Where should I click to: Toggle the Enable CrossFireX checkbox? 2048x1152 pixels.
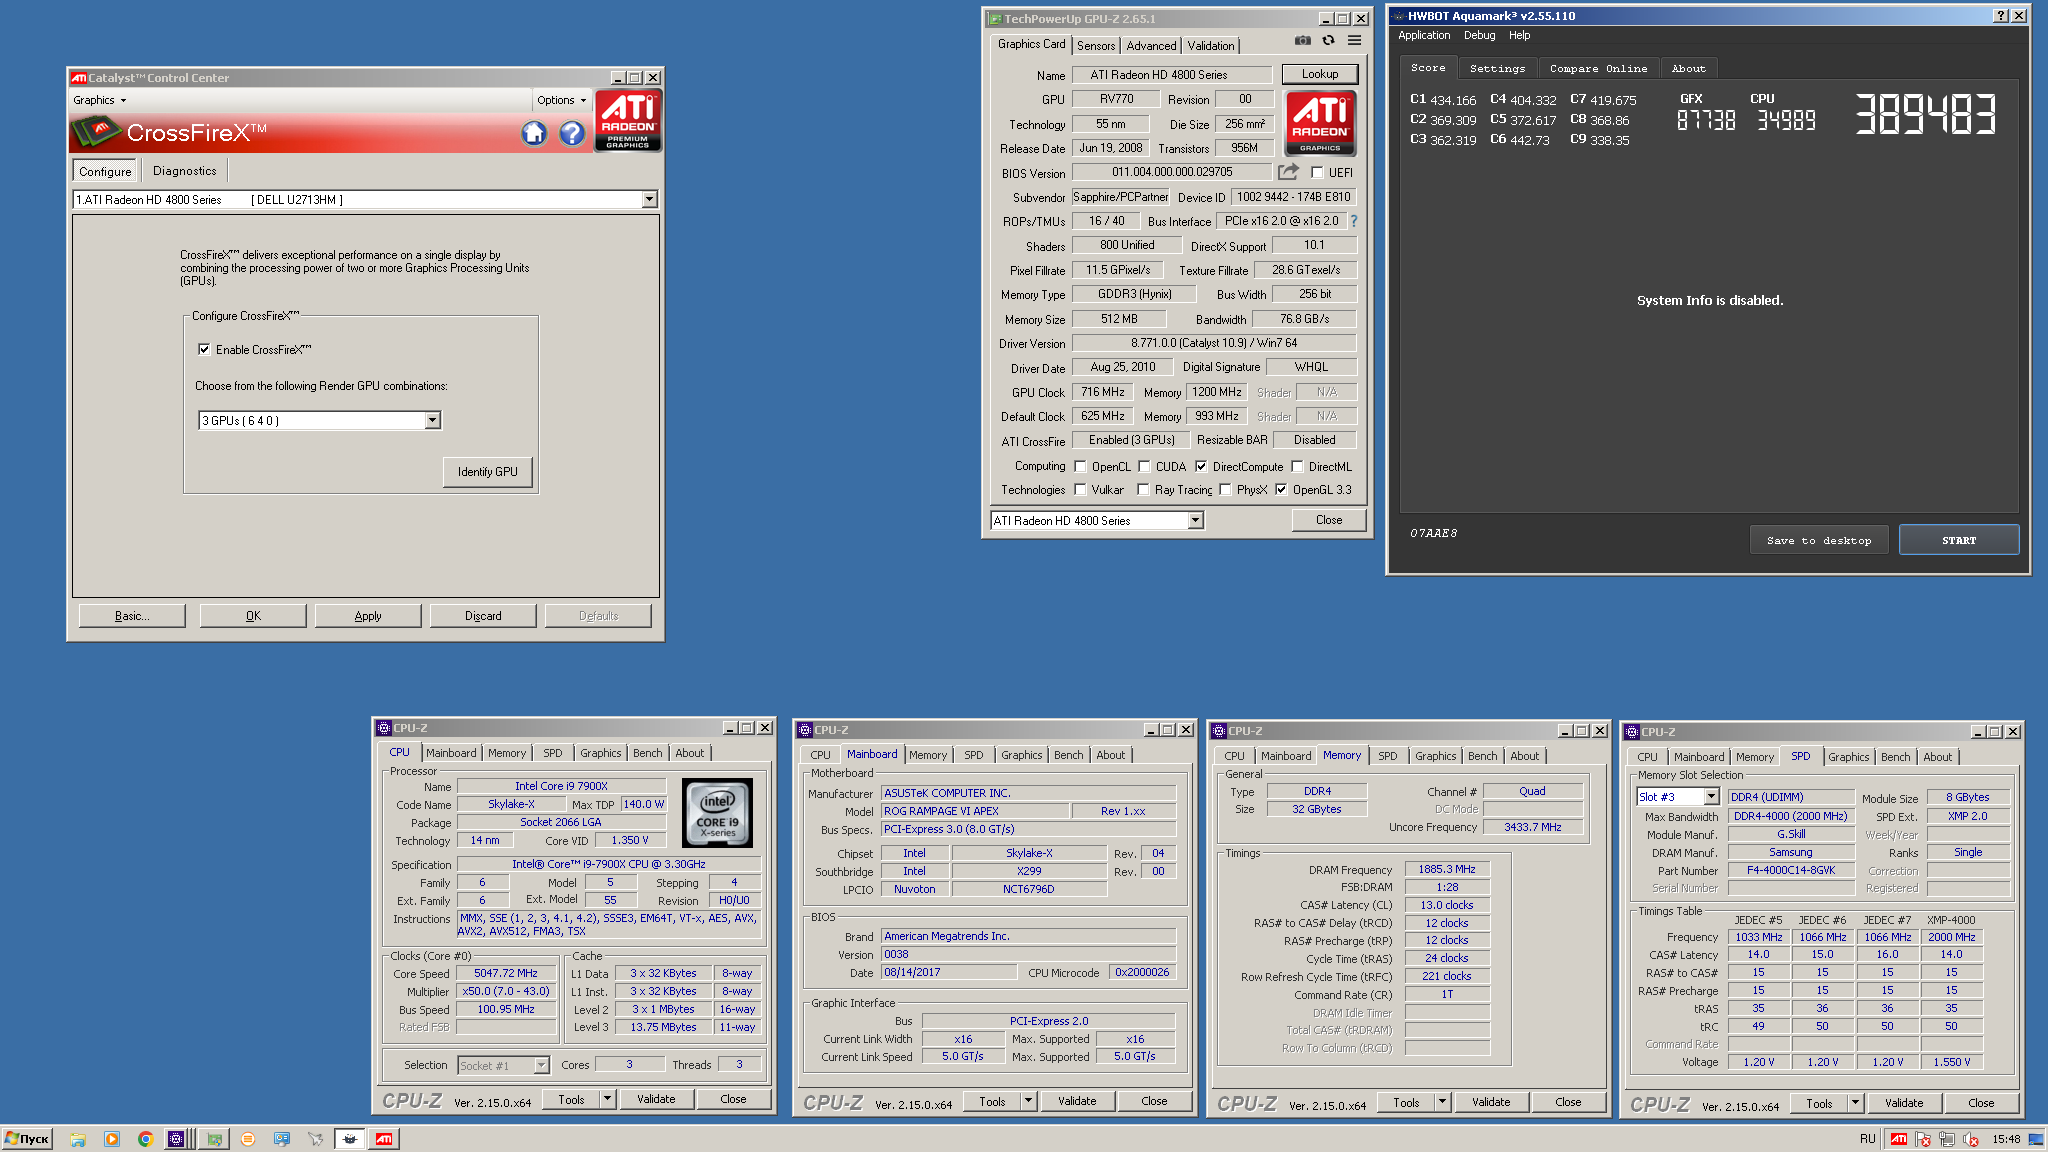[x=204, y=349]
